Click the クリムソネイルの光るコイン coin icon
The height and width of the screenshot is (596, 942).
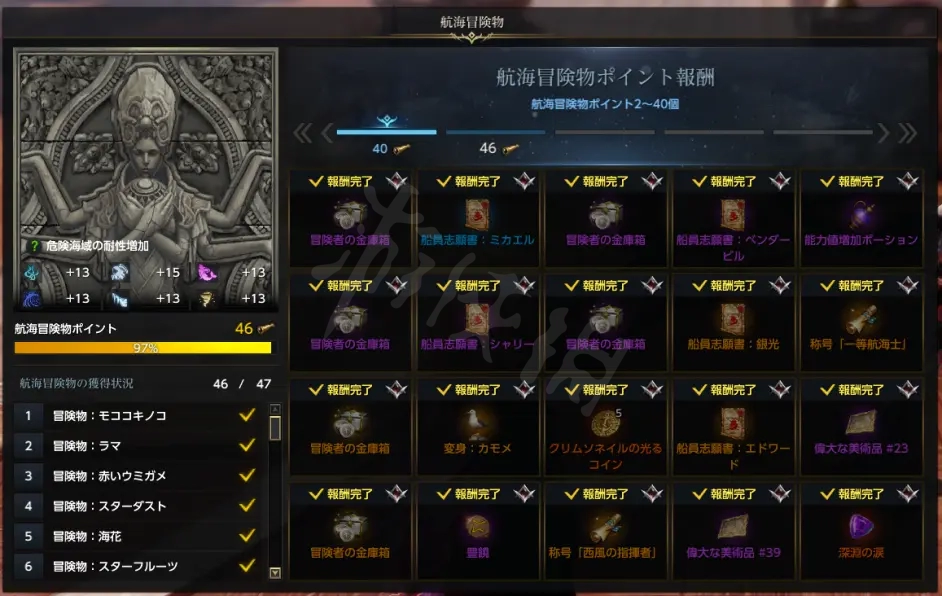coord(605,422)
